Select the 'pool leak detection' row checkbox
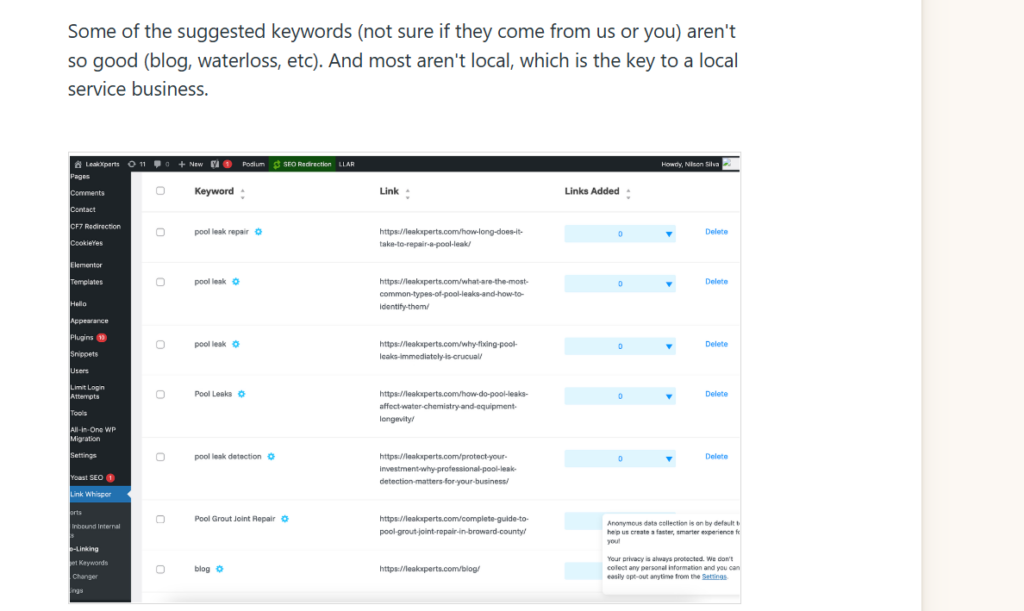This screenshot has width=1024, height=611. tap(160, 457)
